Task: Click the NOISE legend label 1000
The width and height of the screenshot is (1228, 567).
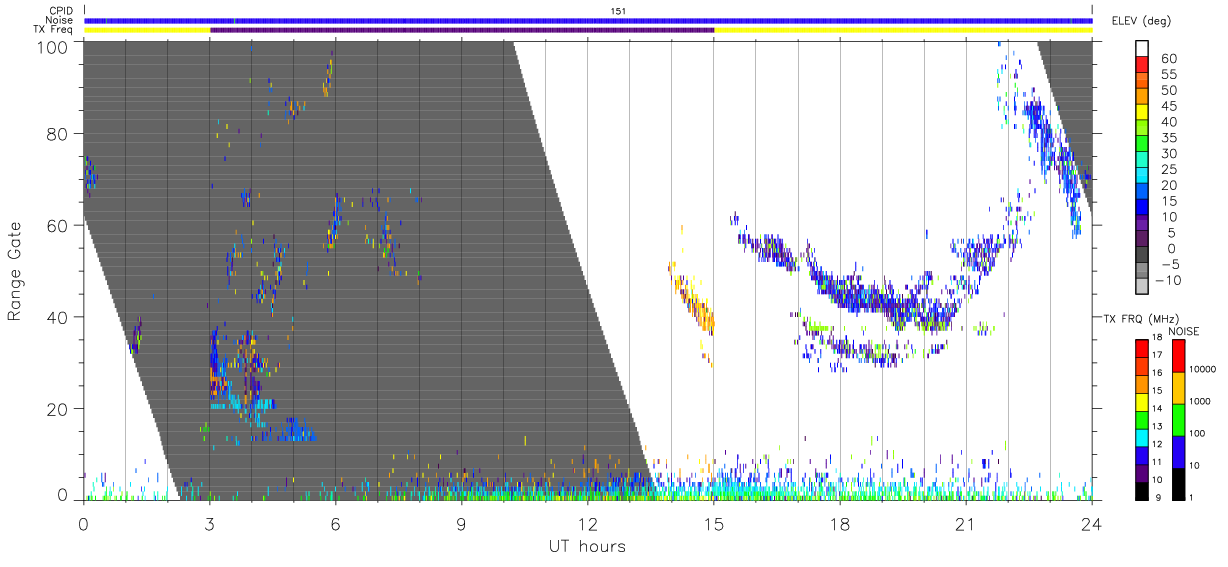Action: click(x=1200, y=402)
